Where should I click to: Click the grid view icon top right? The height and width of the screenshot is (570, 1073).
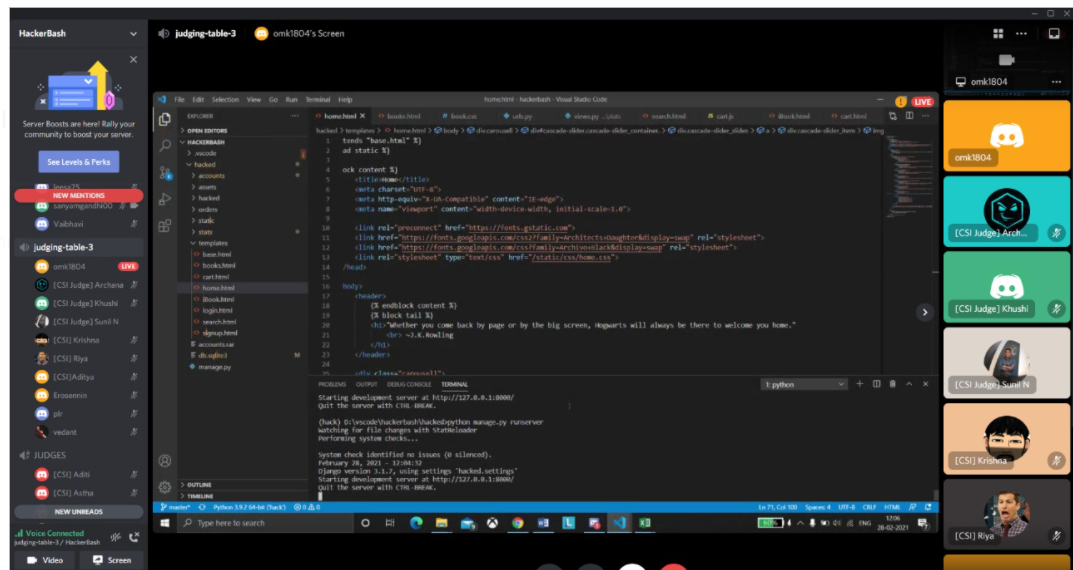click(997, 33)
